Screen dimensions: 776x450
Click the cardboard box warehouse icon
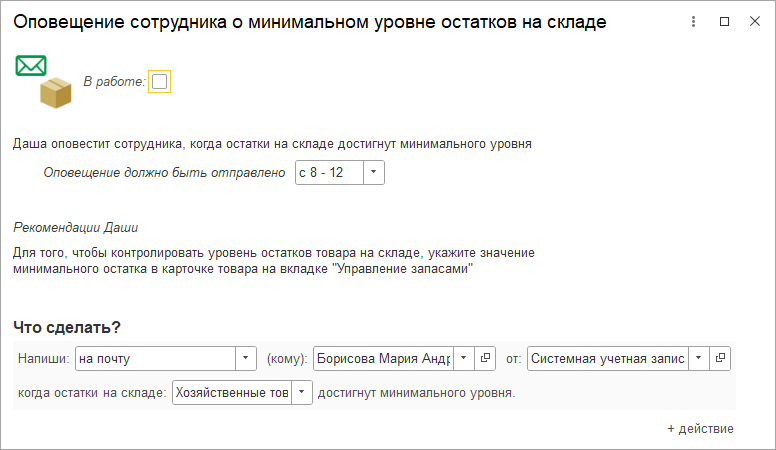point(55,93)
